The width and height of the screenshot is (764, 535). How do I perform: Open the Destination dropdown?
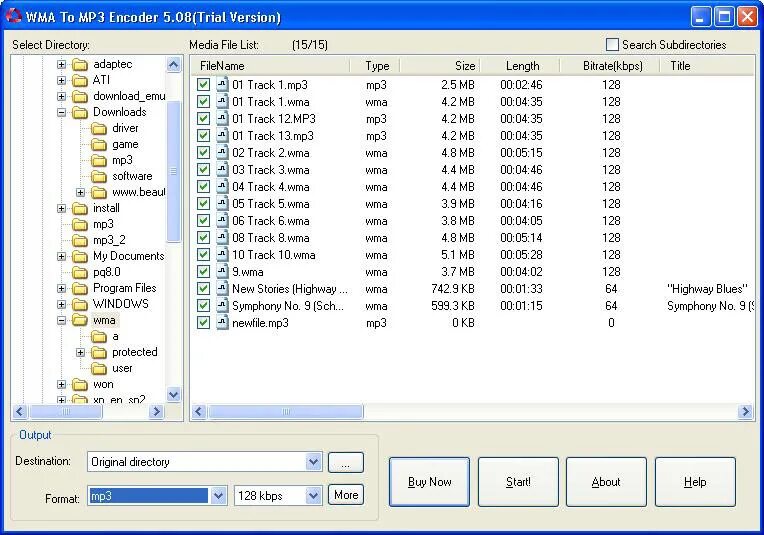click(x=313, y=462)
